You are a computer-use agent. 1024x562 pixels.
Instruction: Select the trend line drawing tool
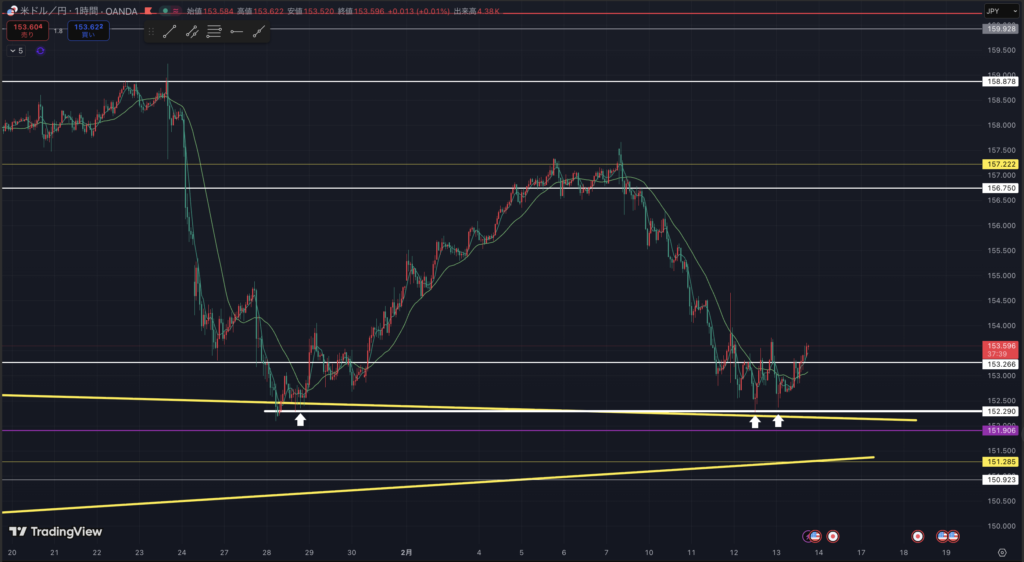coord(169,31)
